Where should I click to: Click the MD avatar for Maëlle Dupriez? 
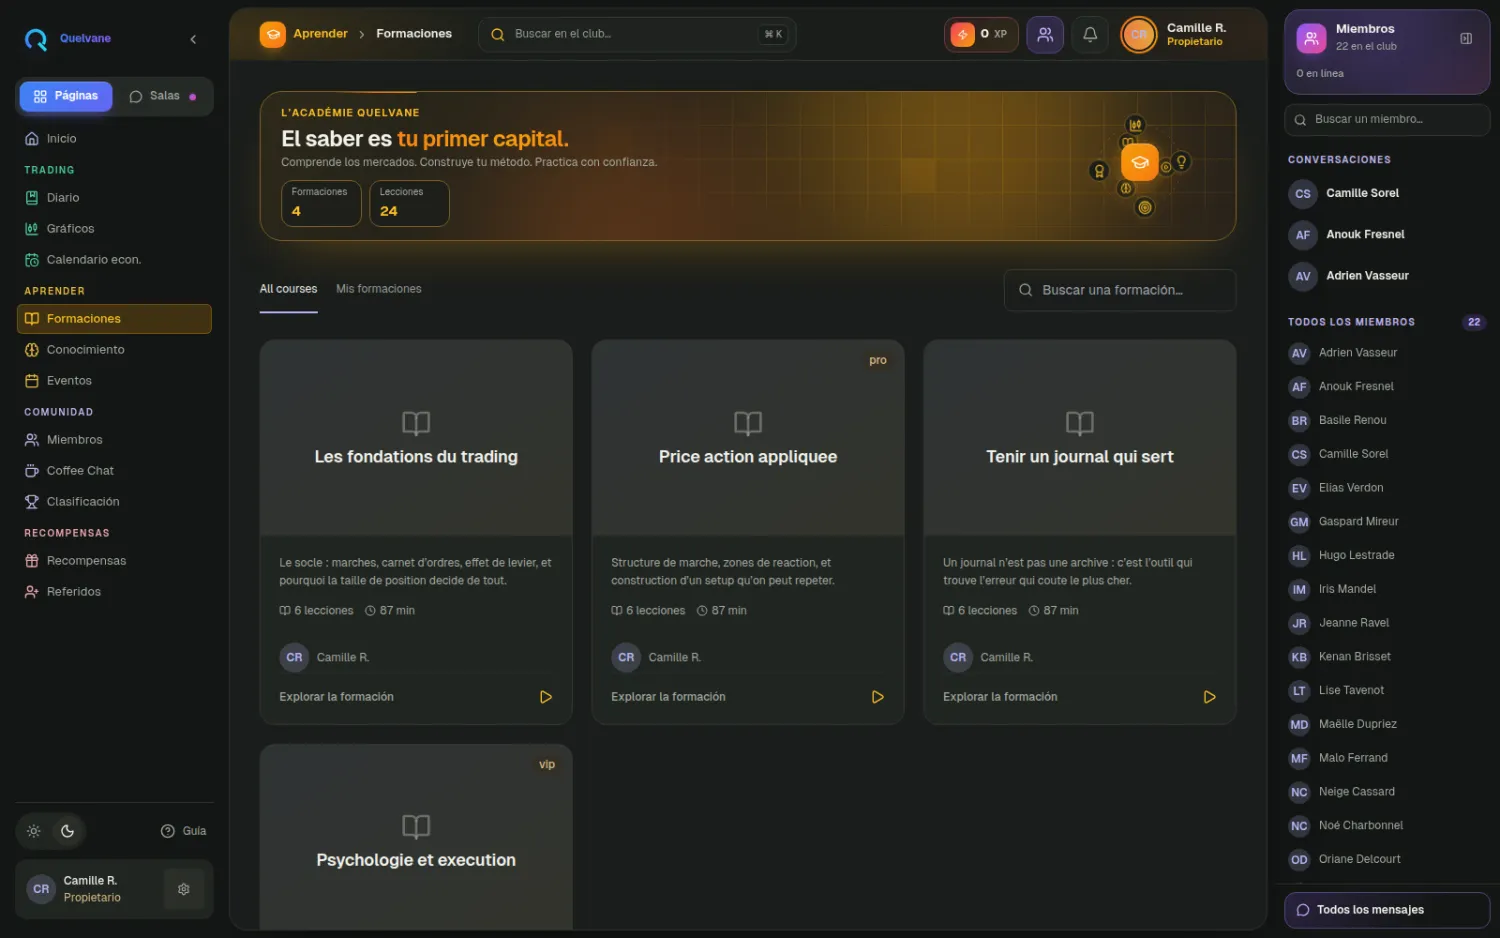[1299, 725]
